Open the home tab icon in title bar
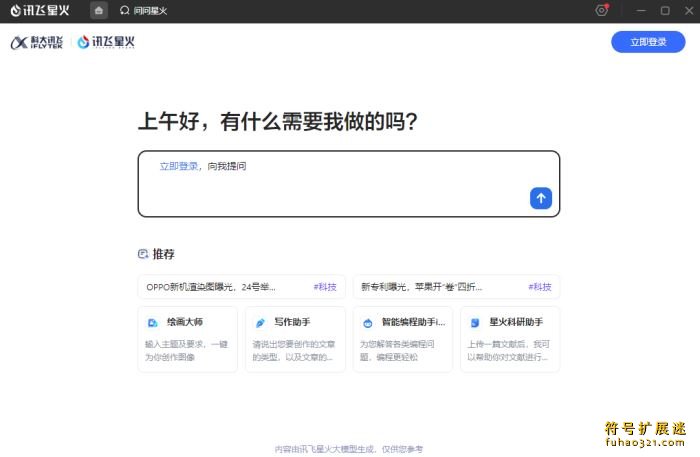Screen dimensions: 700x457 point(99,10)
